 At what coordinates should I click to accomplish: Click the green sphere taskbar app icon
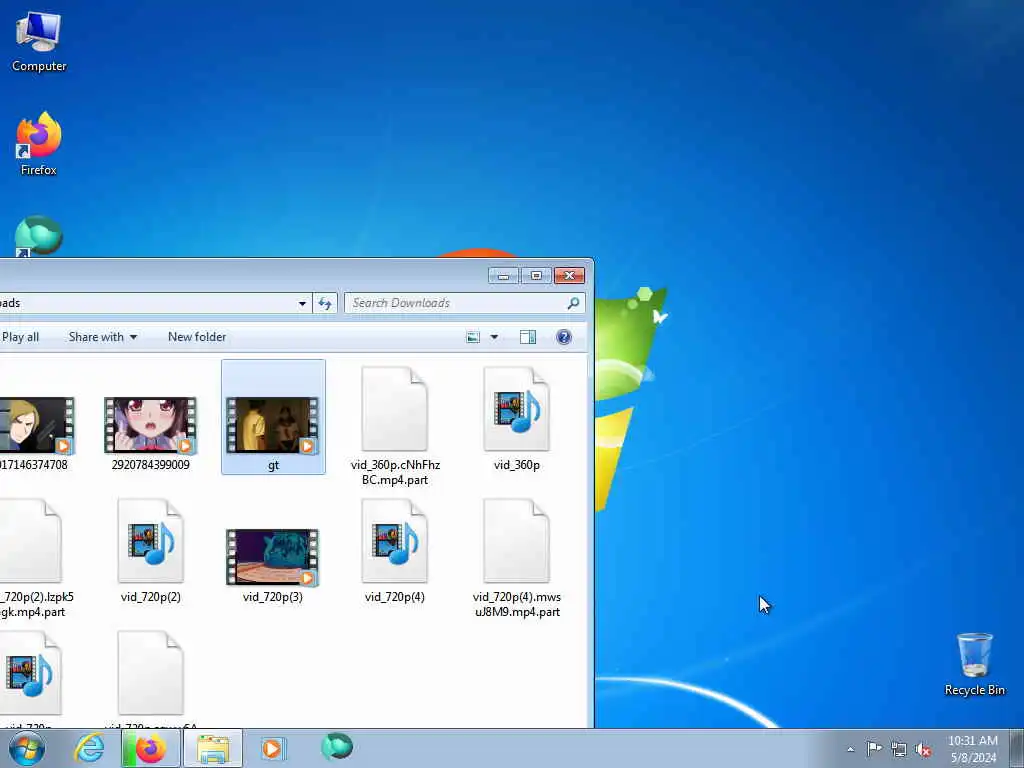337,746
